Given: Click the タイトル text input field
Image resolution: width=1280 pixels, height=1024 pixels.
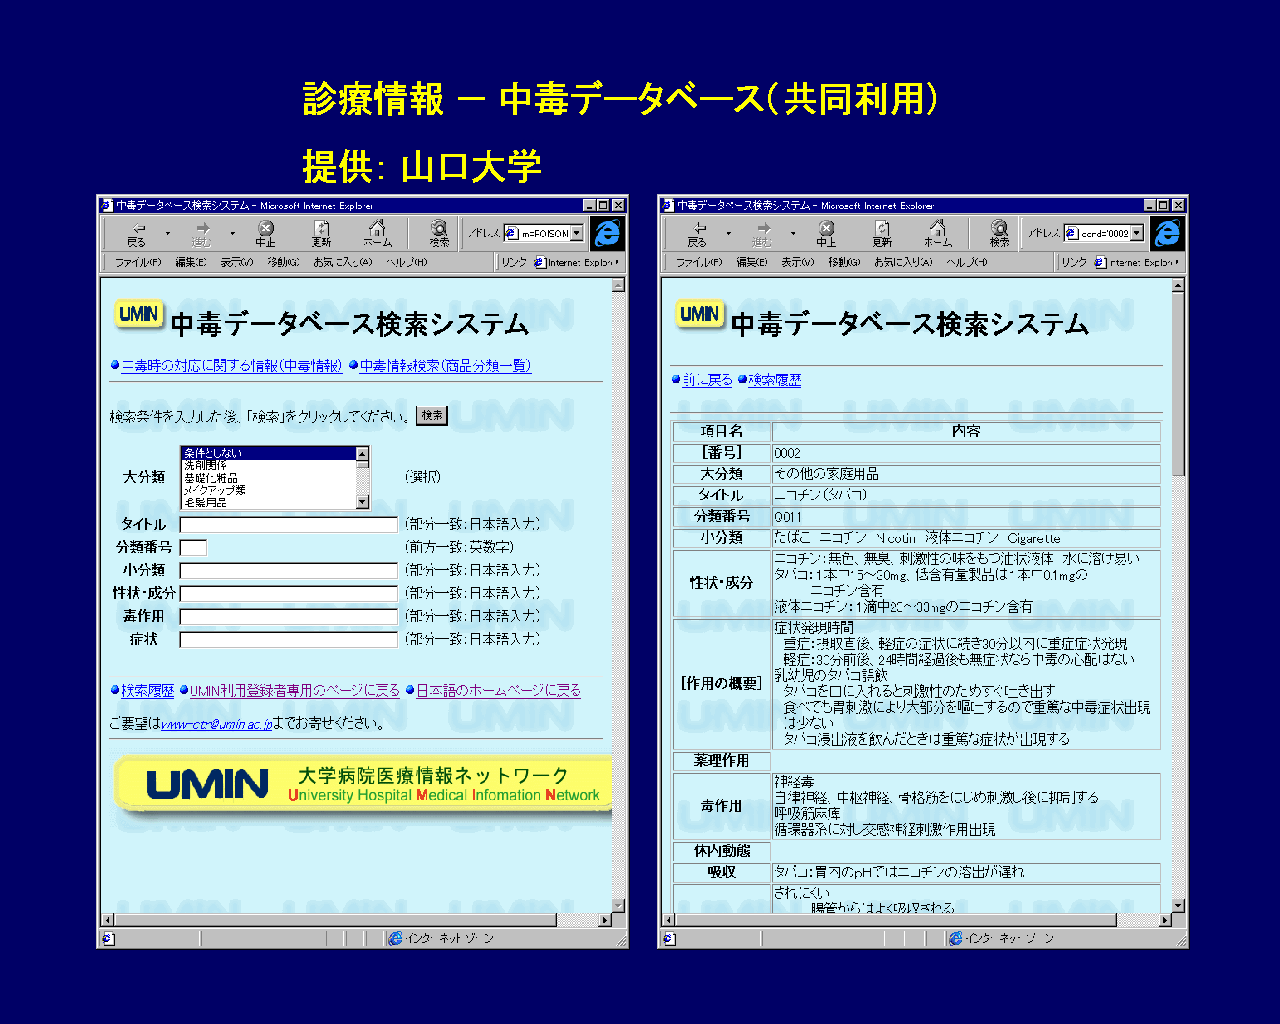Looking at the screenshot, I should pos(289,524).
